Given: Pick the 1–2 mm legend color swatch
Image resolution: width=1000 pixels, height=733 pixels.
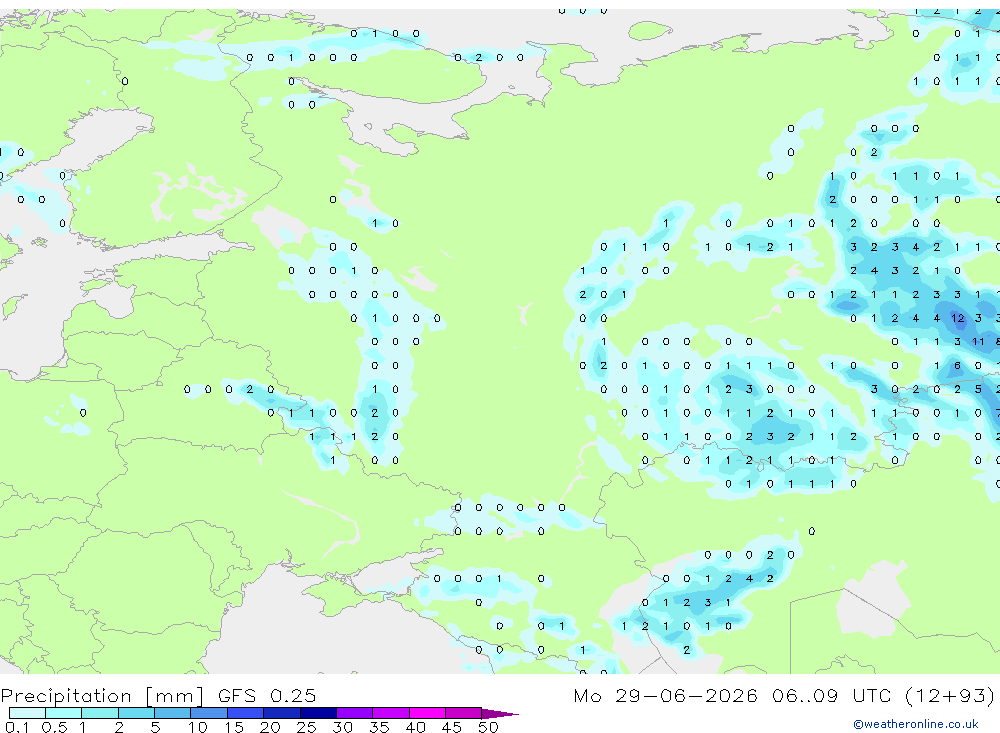Looking at the screenshot, I should [x=99, y=713].
